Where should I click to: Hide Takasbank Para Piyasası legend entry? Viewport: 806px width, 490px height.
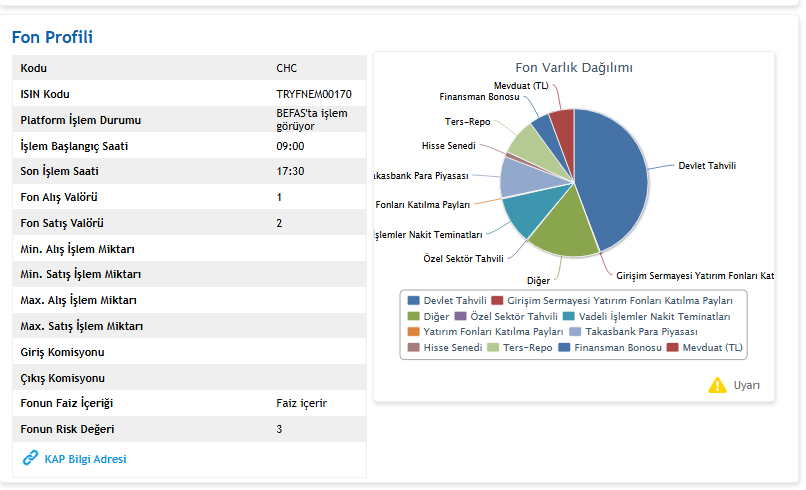pos(640,331)
